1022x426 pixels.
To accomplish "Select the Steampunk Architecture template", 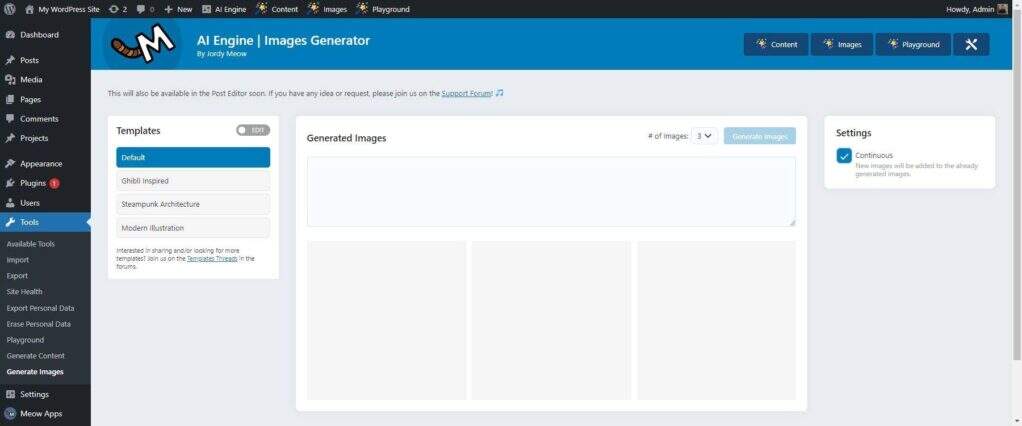I will [x=193, y=205].
